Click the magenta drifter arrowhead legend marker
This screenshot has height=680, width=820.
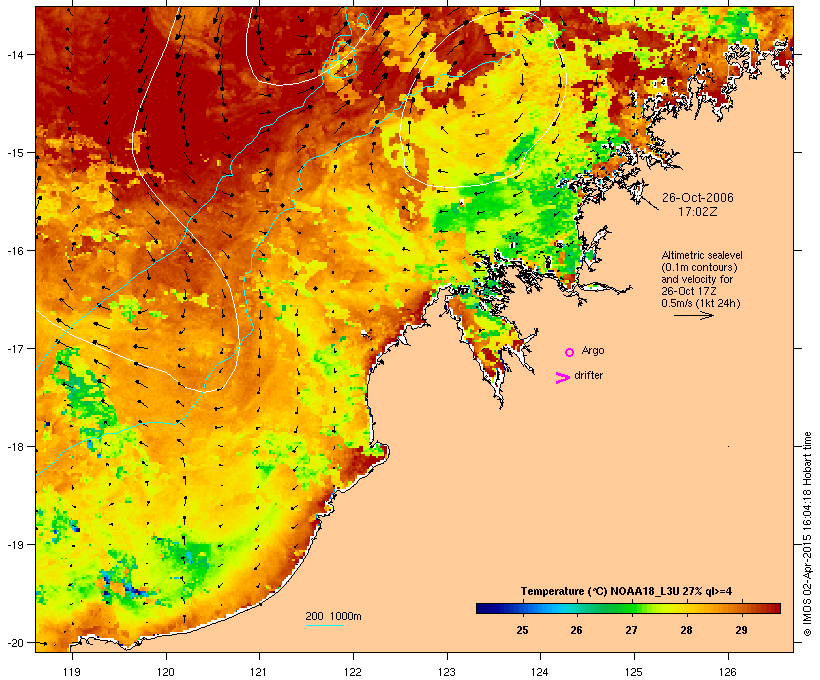click(x=563, y=378)
